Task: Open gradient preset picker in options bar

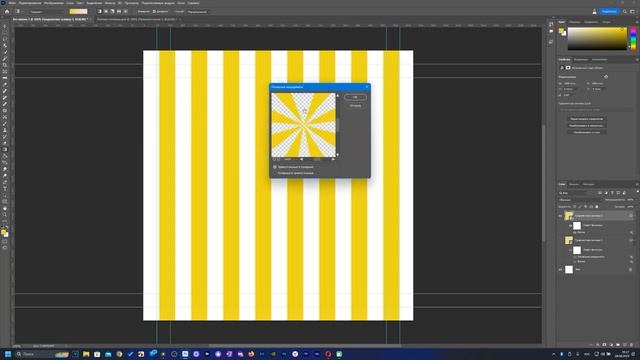Action: (78, 11)
